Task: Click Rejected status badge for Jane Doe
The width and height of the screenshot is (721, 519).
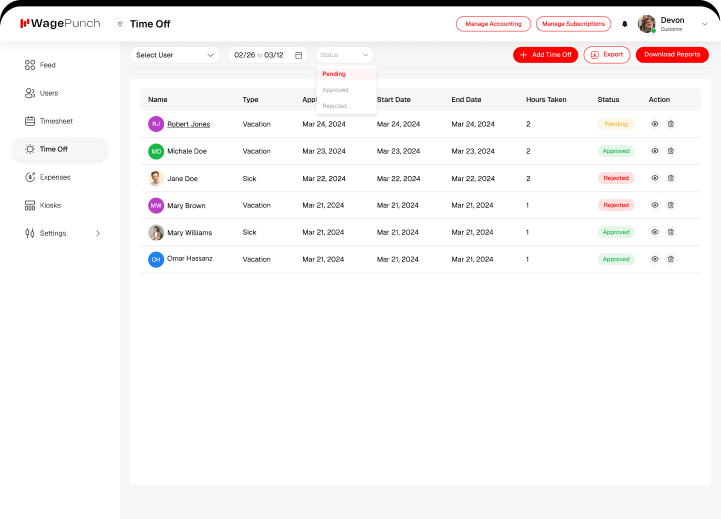Action: tap(615, 178)
